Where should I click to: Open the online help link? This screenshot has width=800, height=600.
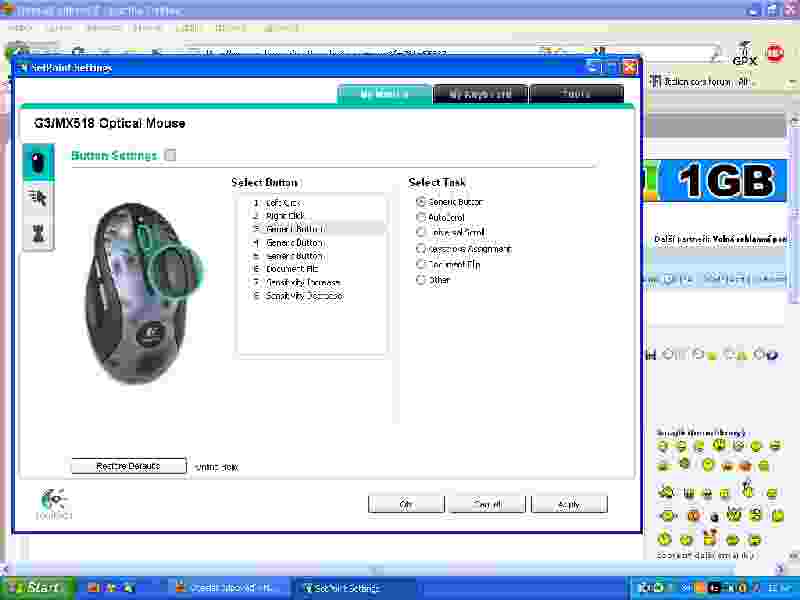pos(216,467)
